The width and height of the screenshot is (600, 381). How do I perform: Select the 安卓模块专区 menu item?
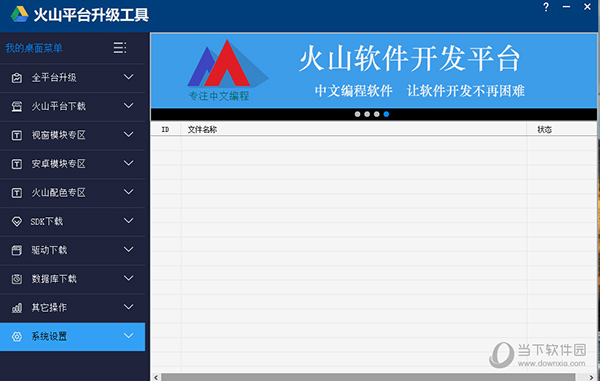coord(72,164)
